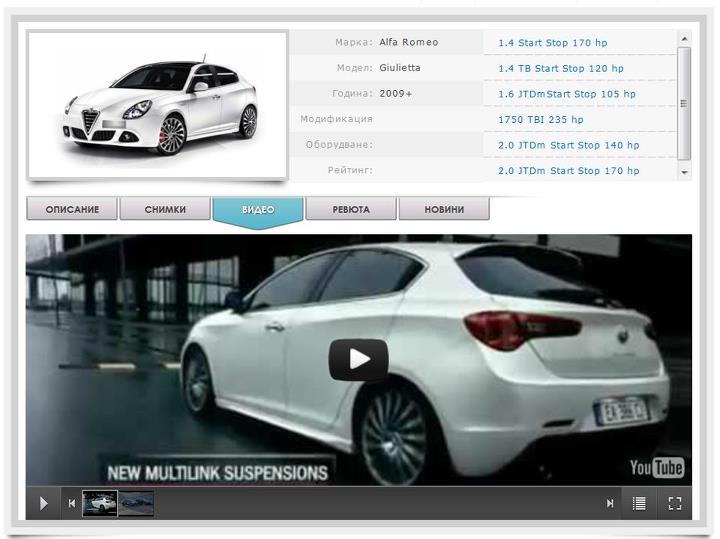Click the Година: label
Screen dimensions: 720x539
352,94
